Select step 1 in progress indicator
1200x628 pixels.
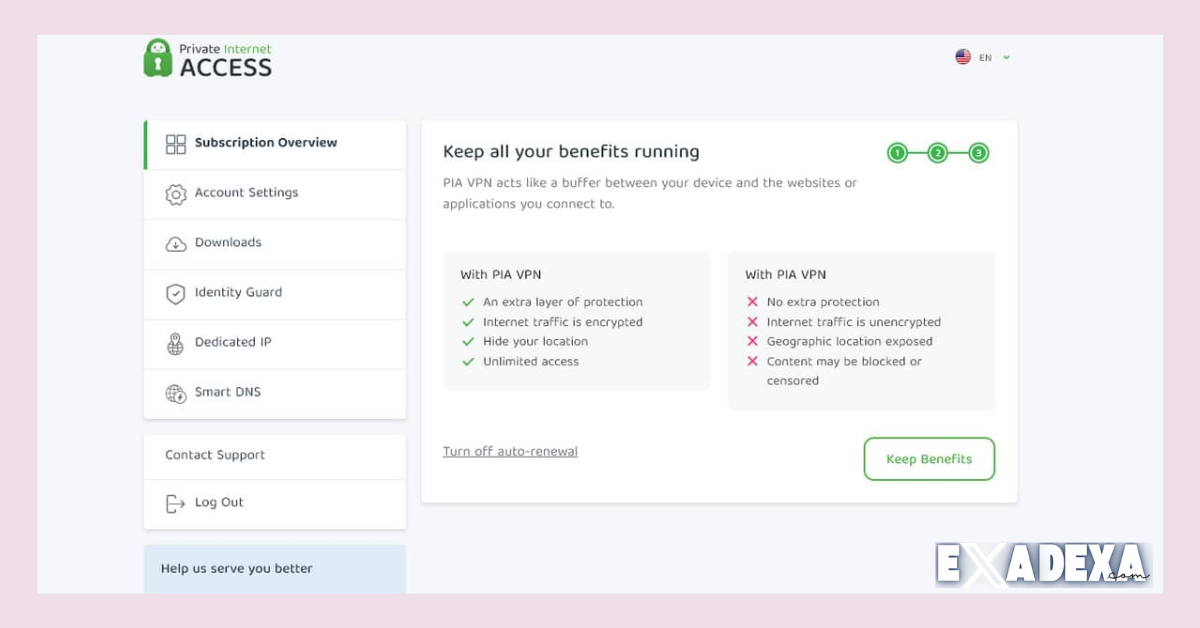point(897,153)
